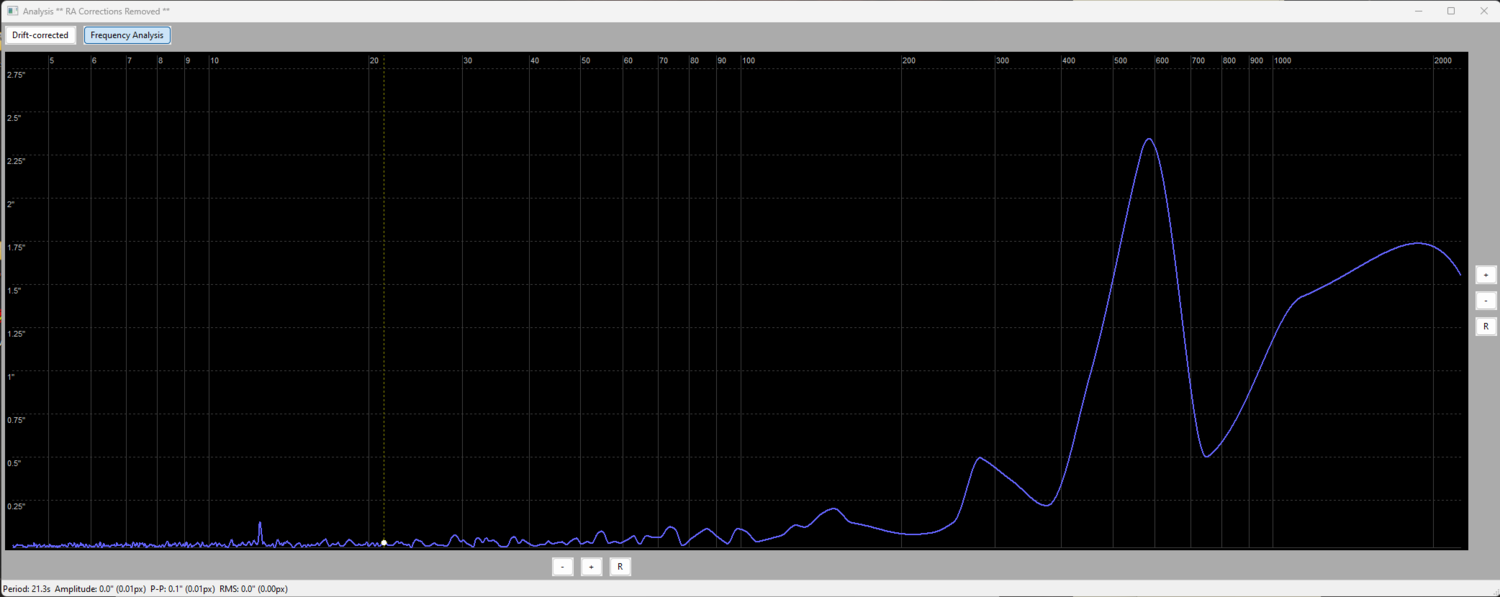Image resolution: width=1500 pixels, height=597 pixels.
Task: Select the highlighted Frequency Analysis toggle button
Action: point(127,35)
